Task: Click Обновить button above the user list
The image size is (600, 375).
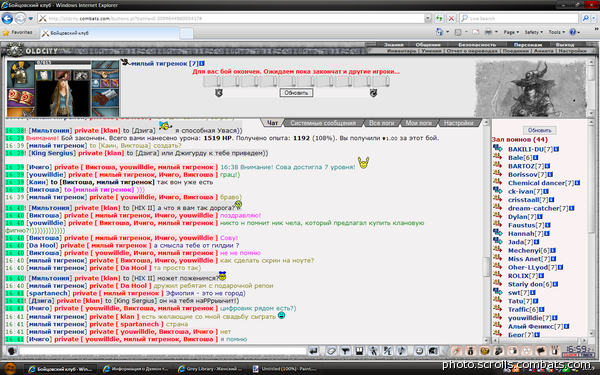Action: pyautogui.click(x=540, y=130)
